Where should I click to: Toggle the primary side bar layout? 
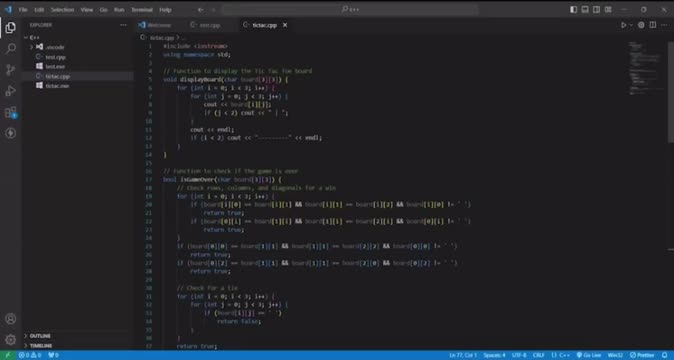pos(573,9)
